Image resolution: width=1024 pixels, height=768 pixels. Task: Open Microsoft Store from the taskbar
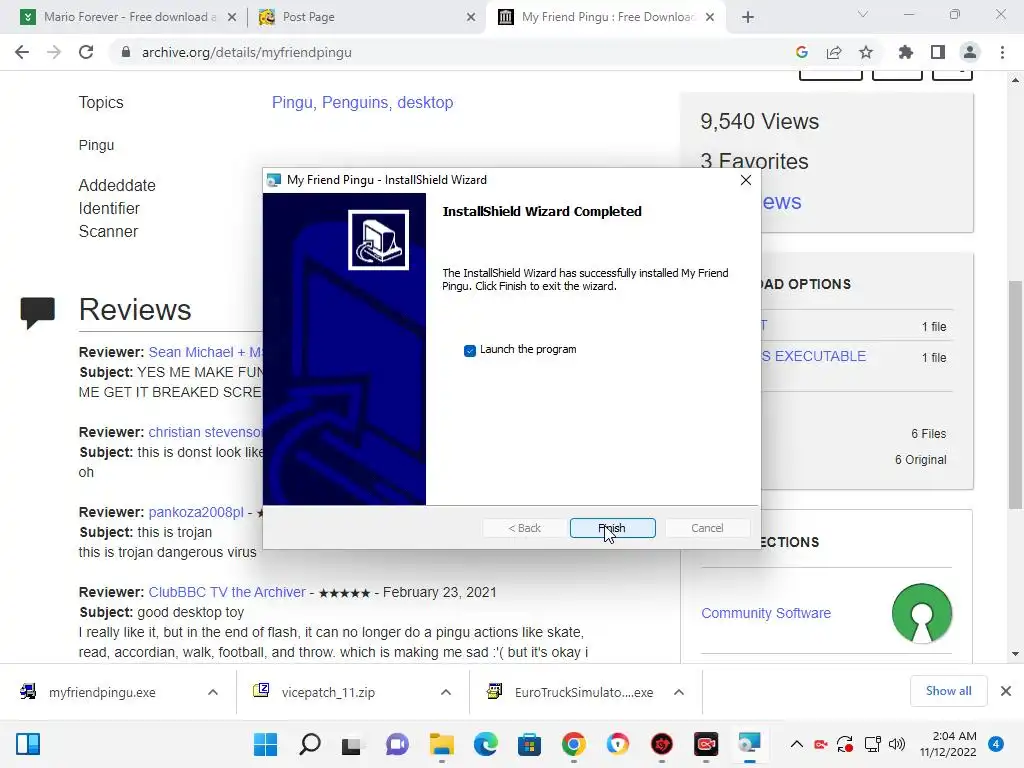(529, 744)
